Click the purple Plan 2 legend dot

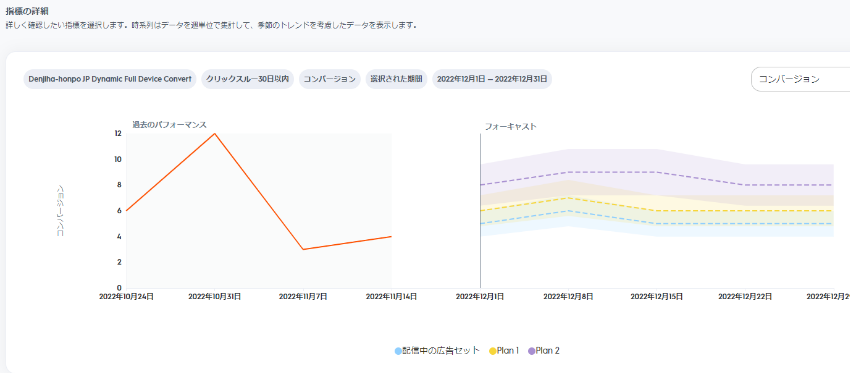pos(532,351)
